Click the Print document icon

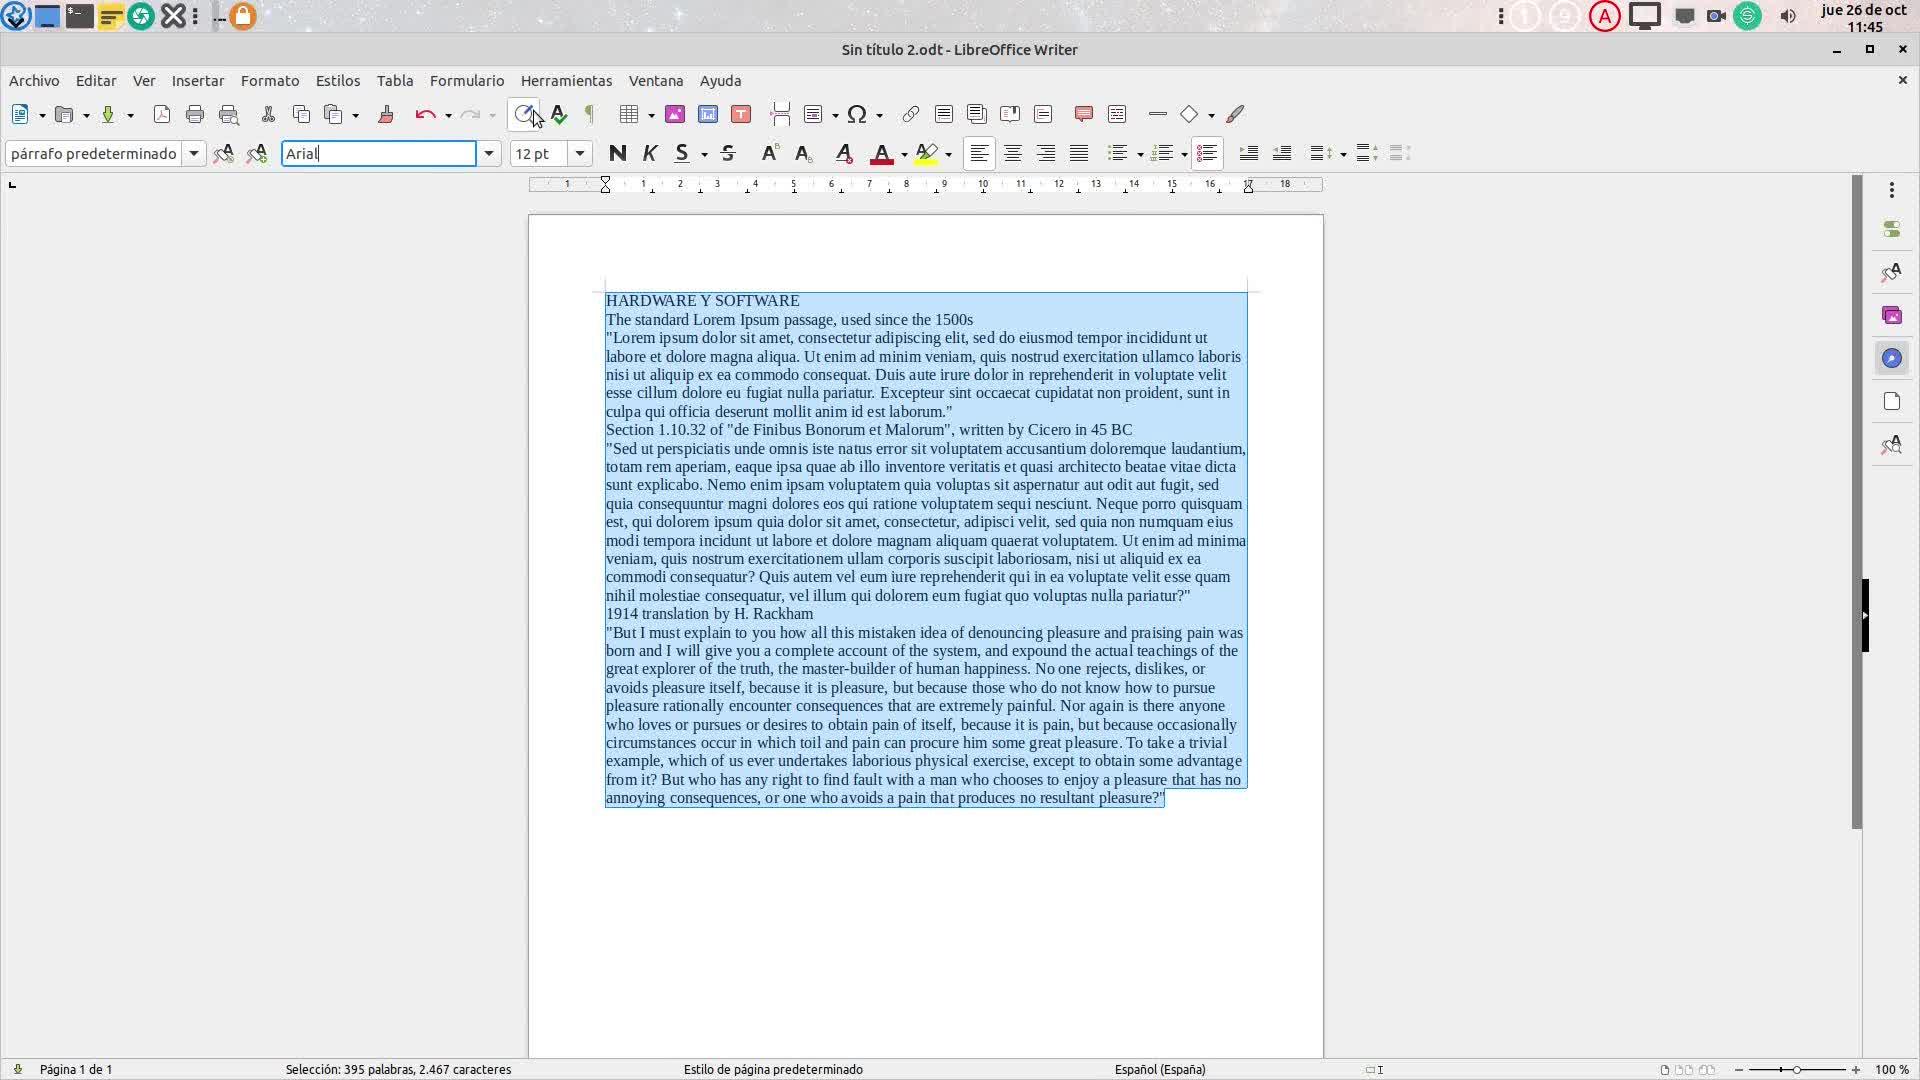click(x=195, y=115)
